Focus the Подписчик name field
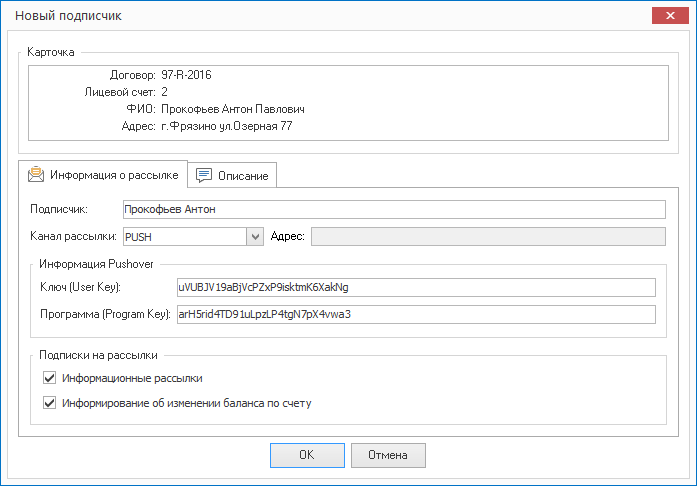The image size is (697, 486). point(394,209)
